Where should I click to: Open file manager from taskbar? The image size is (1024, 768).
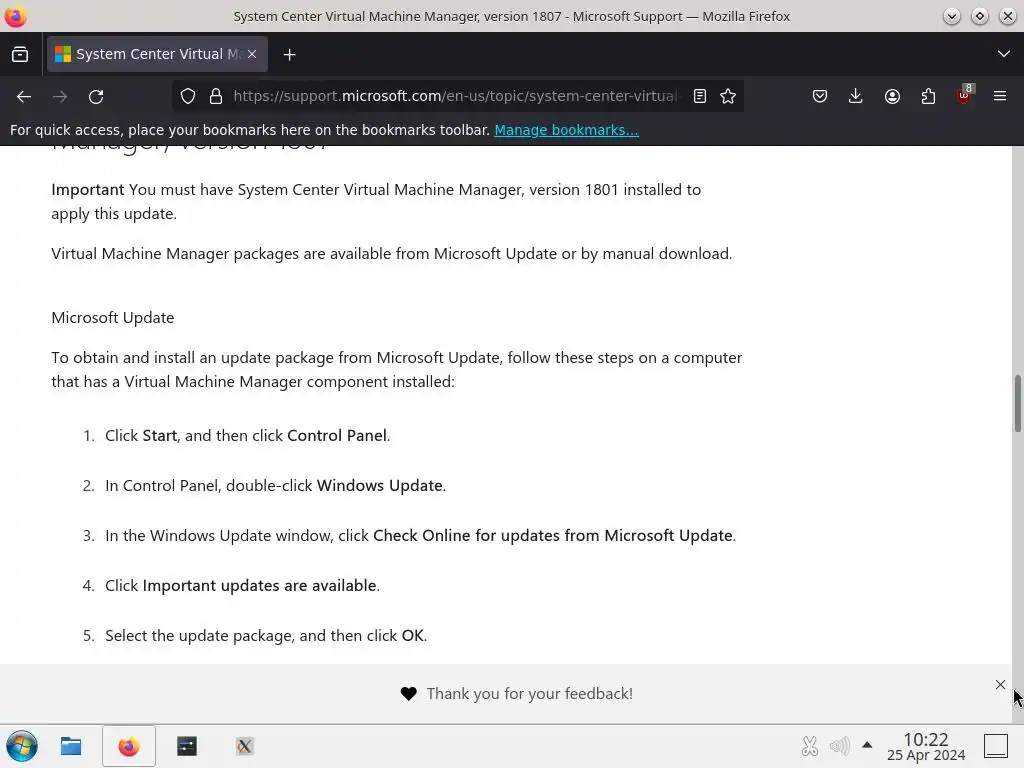pos(71,746)
